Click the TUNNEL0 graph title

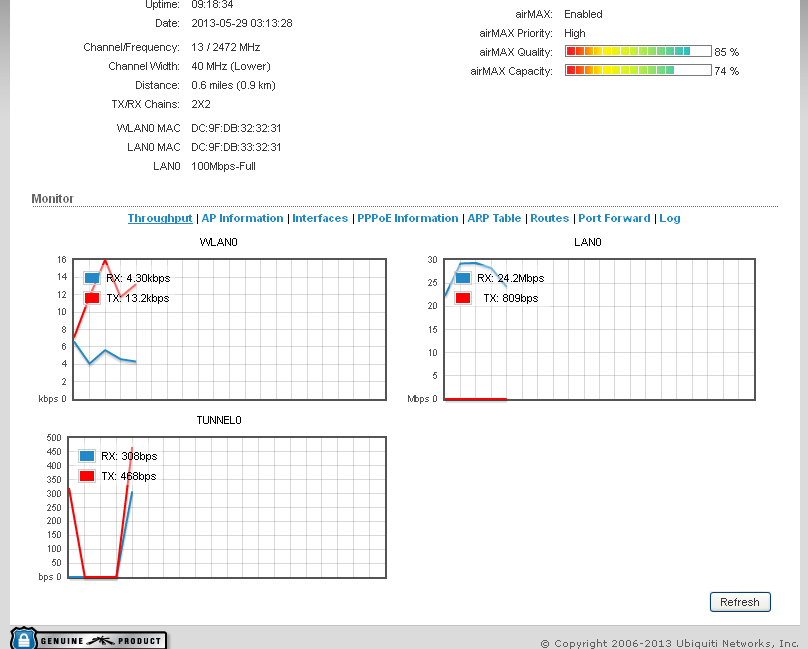click(x=219, y=421)
